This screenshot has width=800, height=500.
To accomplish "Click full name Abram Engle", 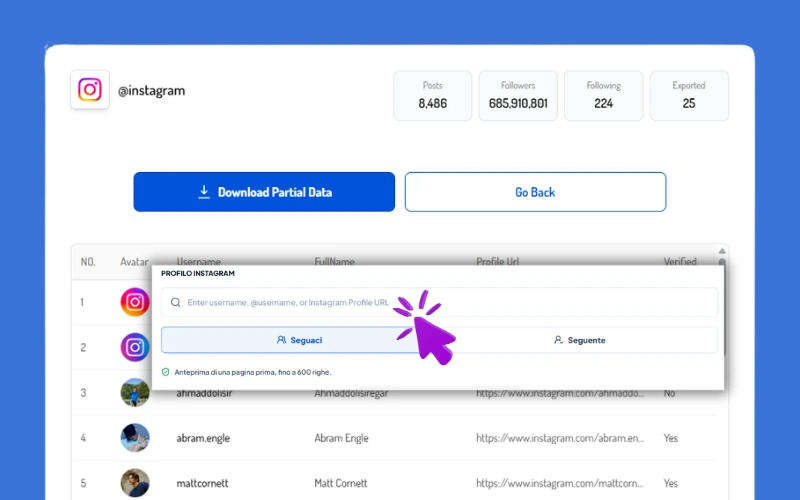I will coord(341,438).
